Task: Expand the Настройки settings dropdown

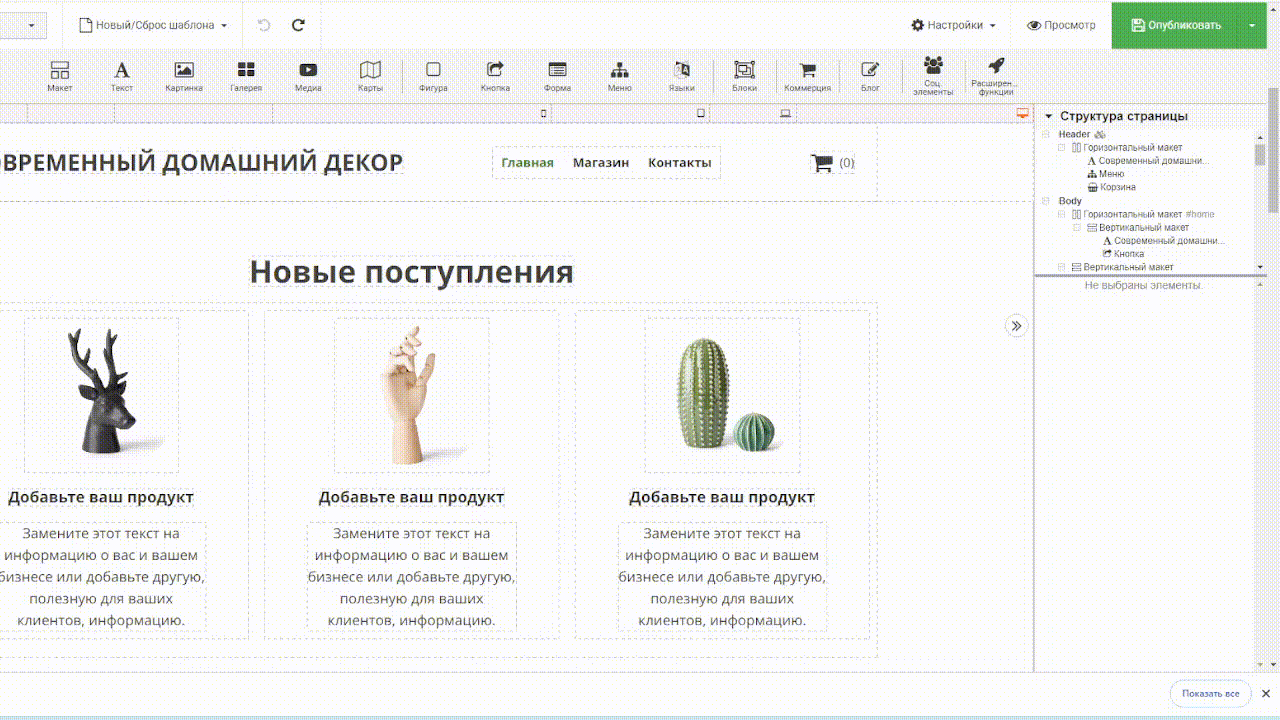Action: pos(953,25)
